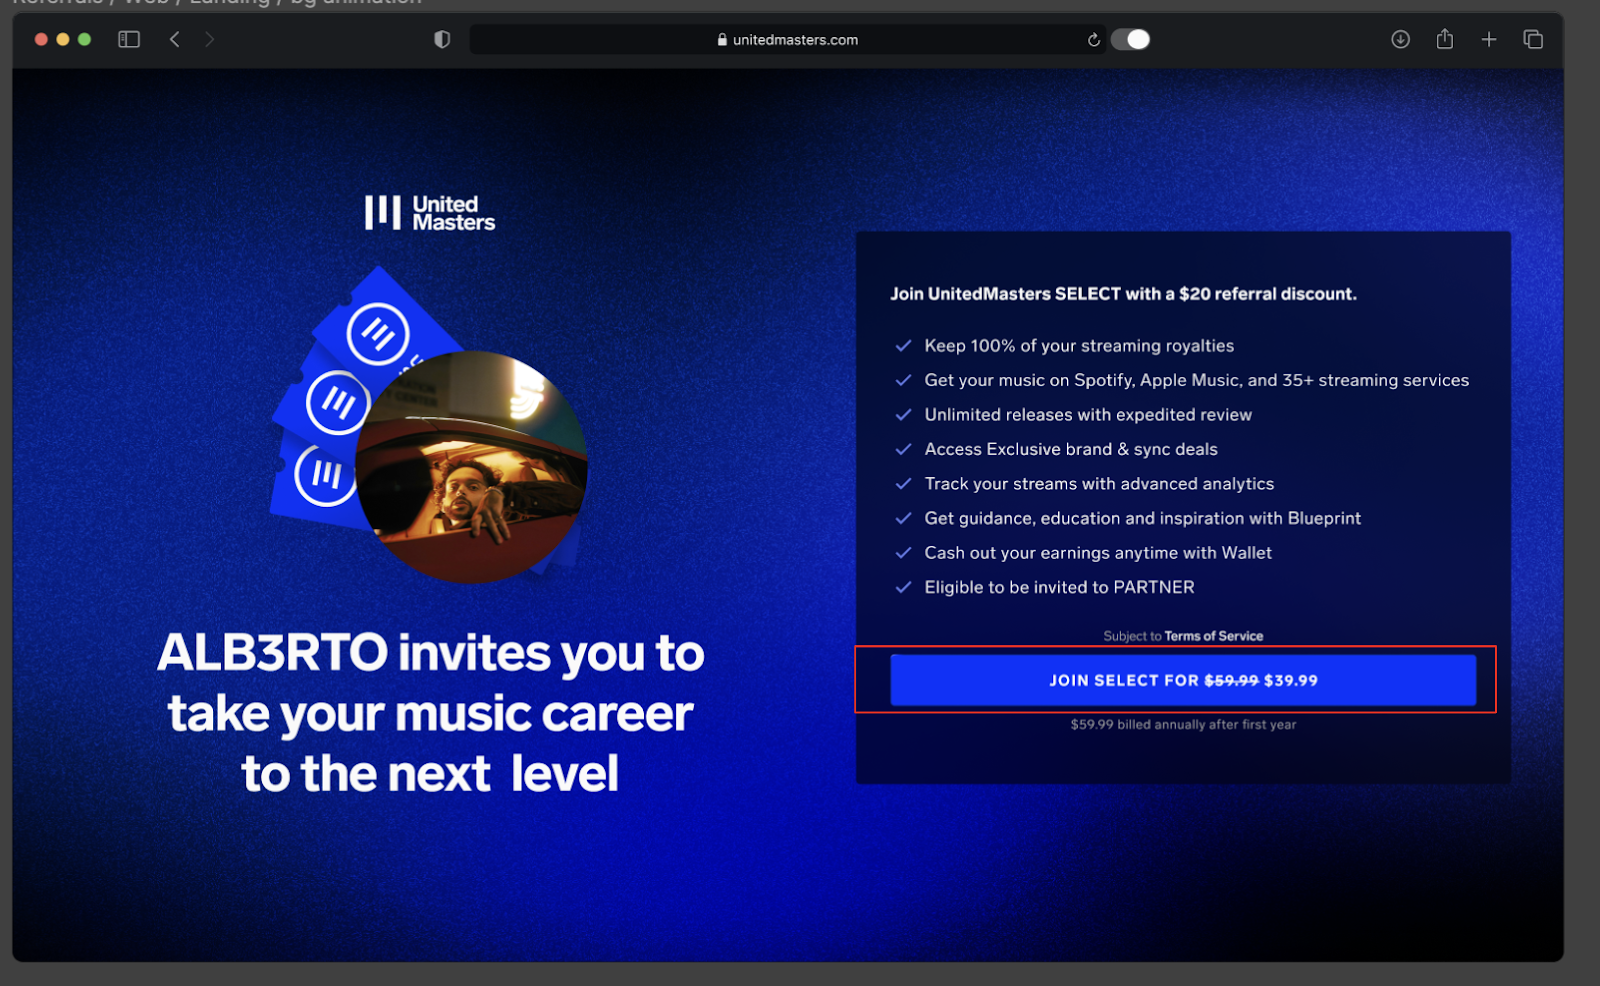
Task: Click the checkmark next to streaming royalties
Action: [903, 346]
